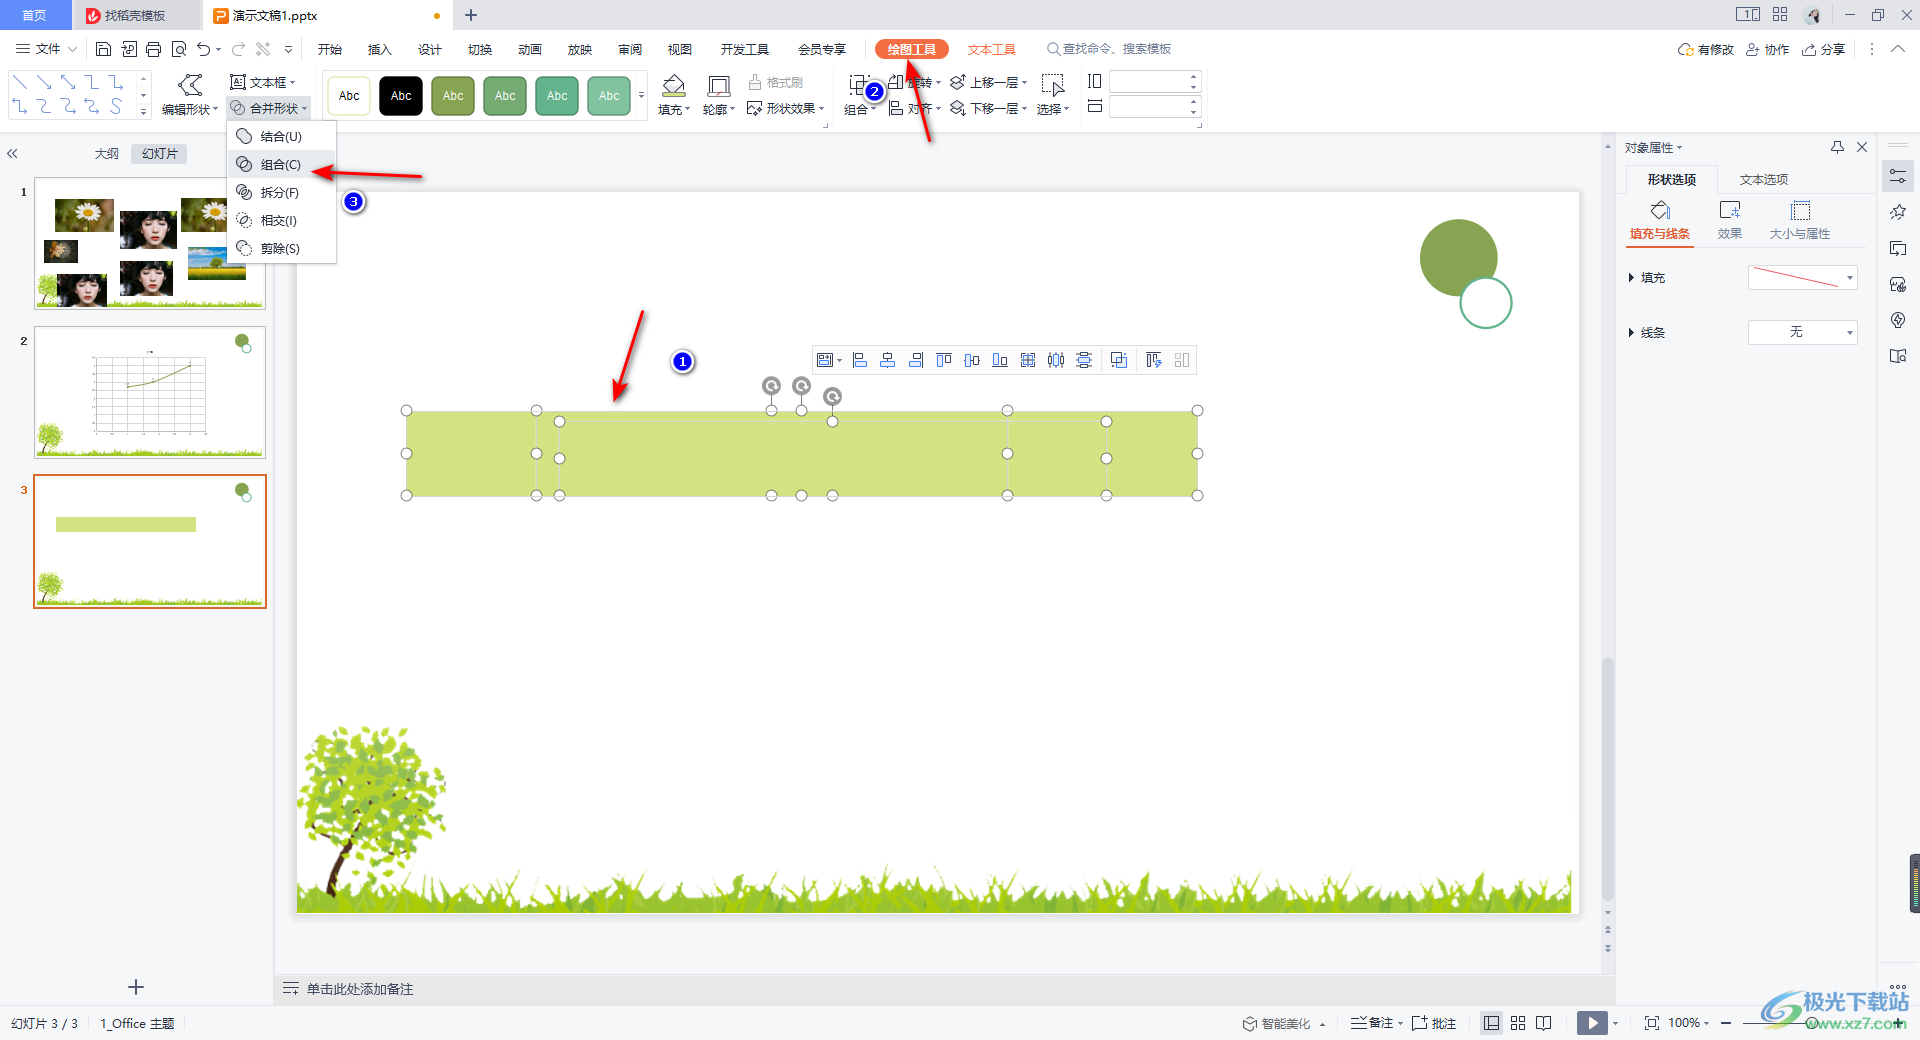This screenshot has height=1040, width=1920.
Task: Select Union (结合) from merge menu
Action: (281, 136)
